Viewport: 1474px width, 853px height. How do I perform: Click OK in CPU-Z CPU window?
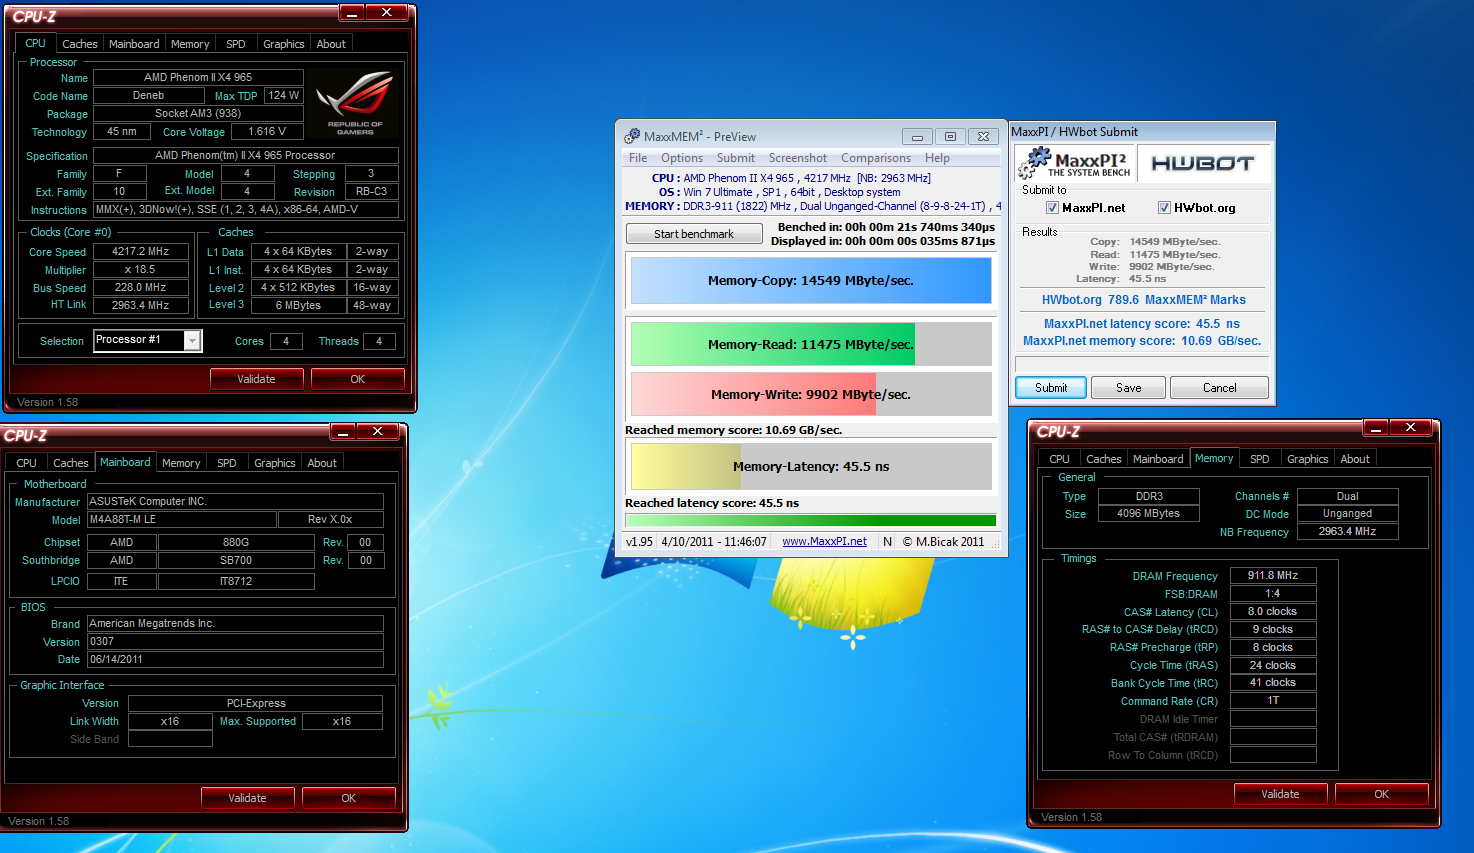pyautogui.click(x=358, y=379)
